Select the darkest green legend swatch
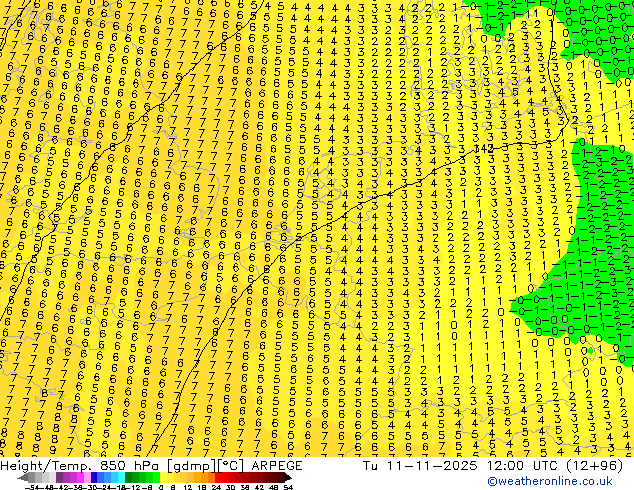634x490 pixels. pos(129,478)
